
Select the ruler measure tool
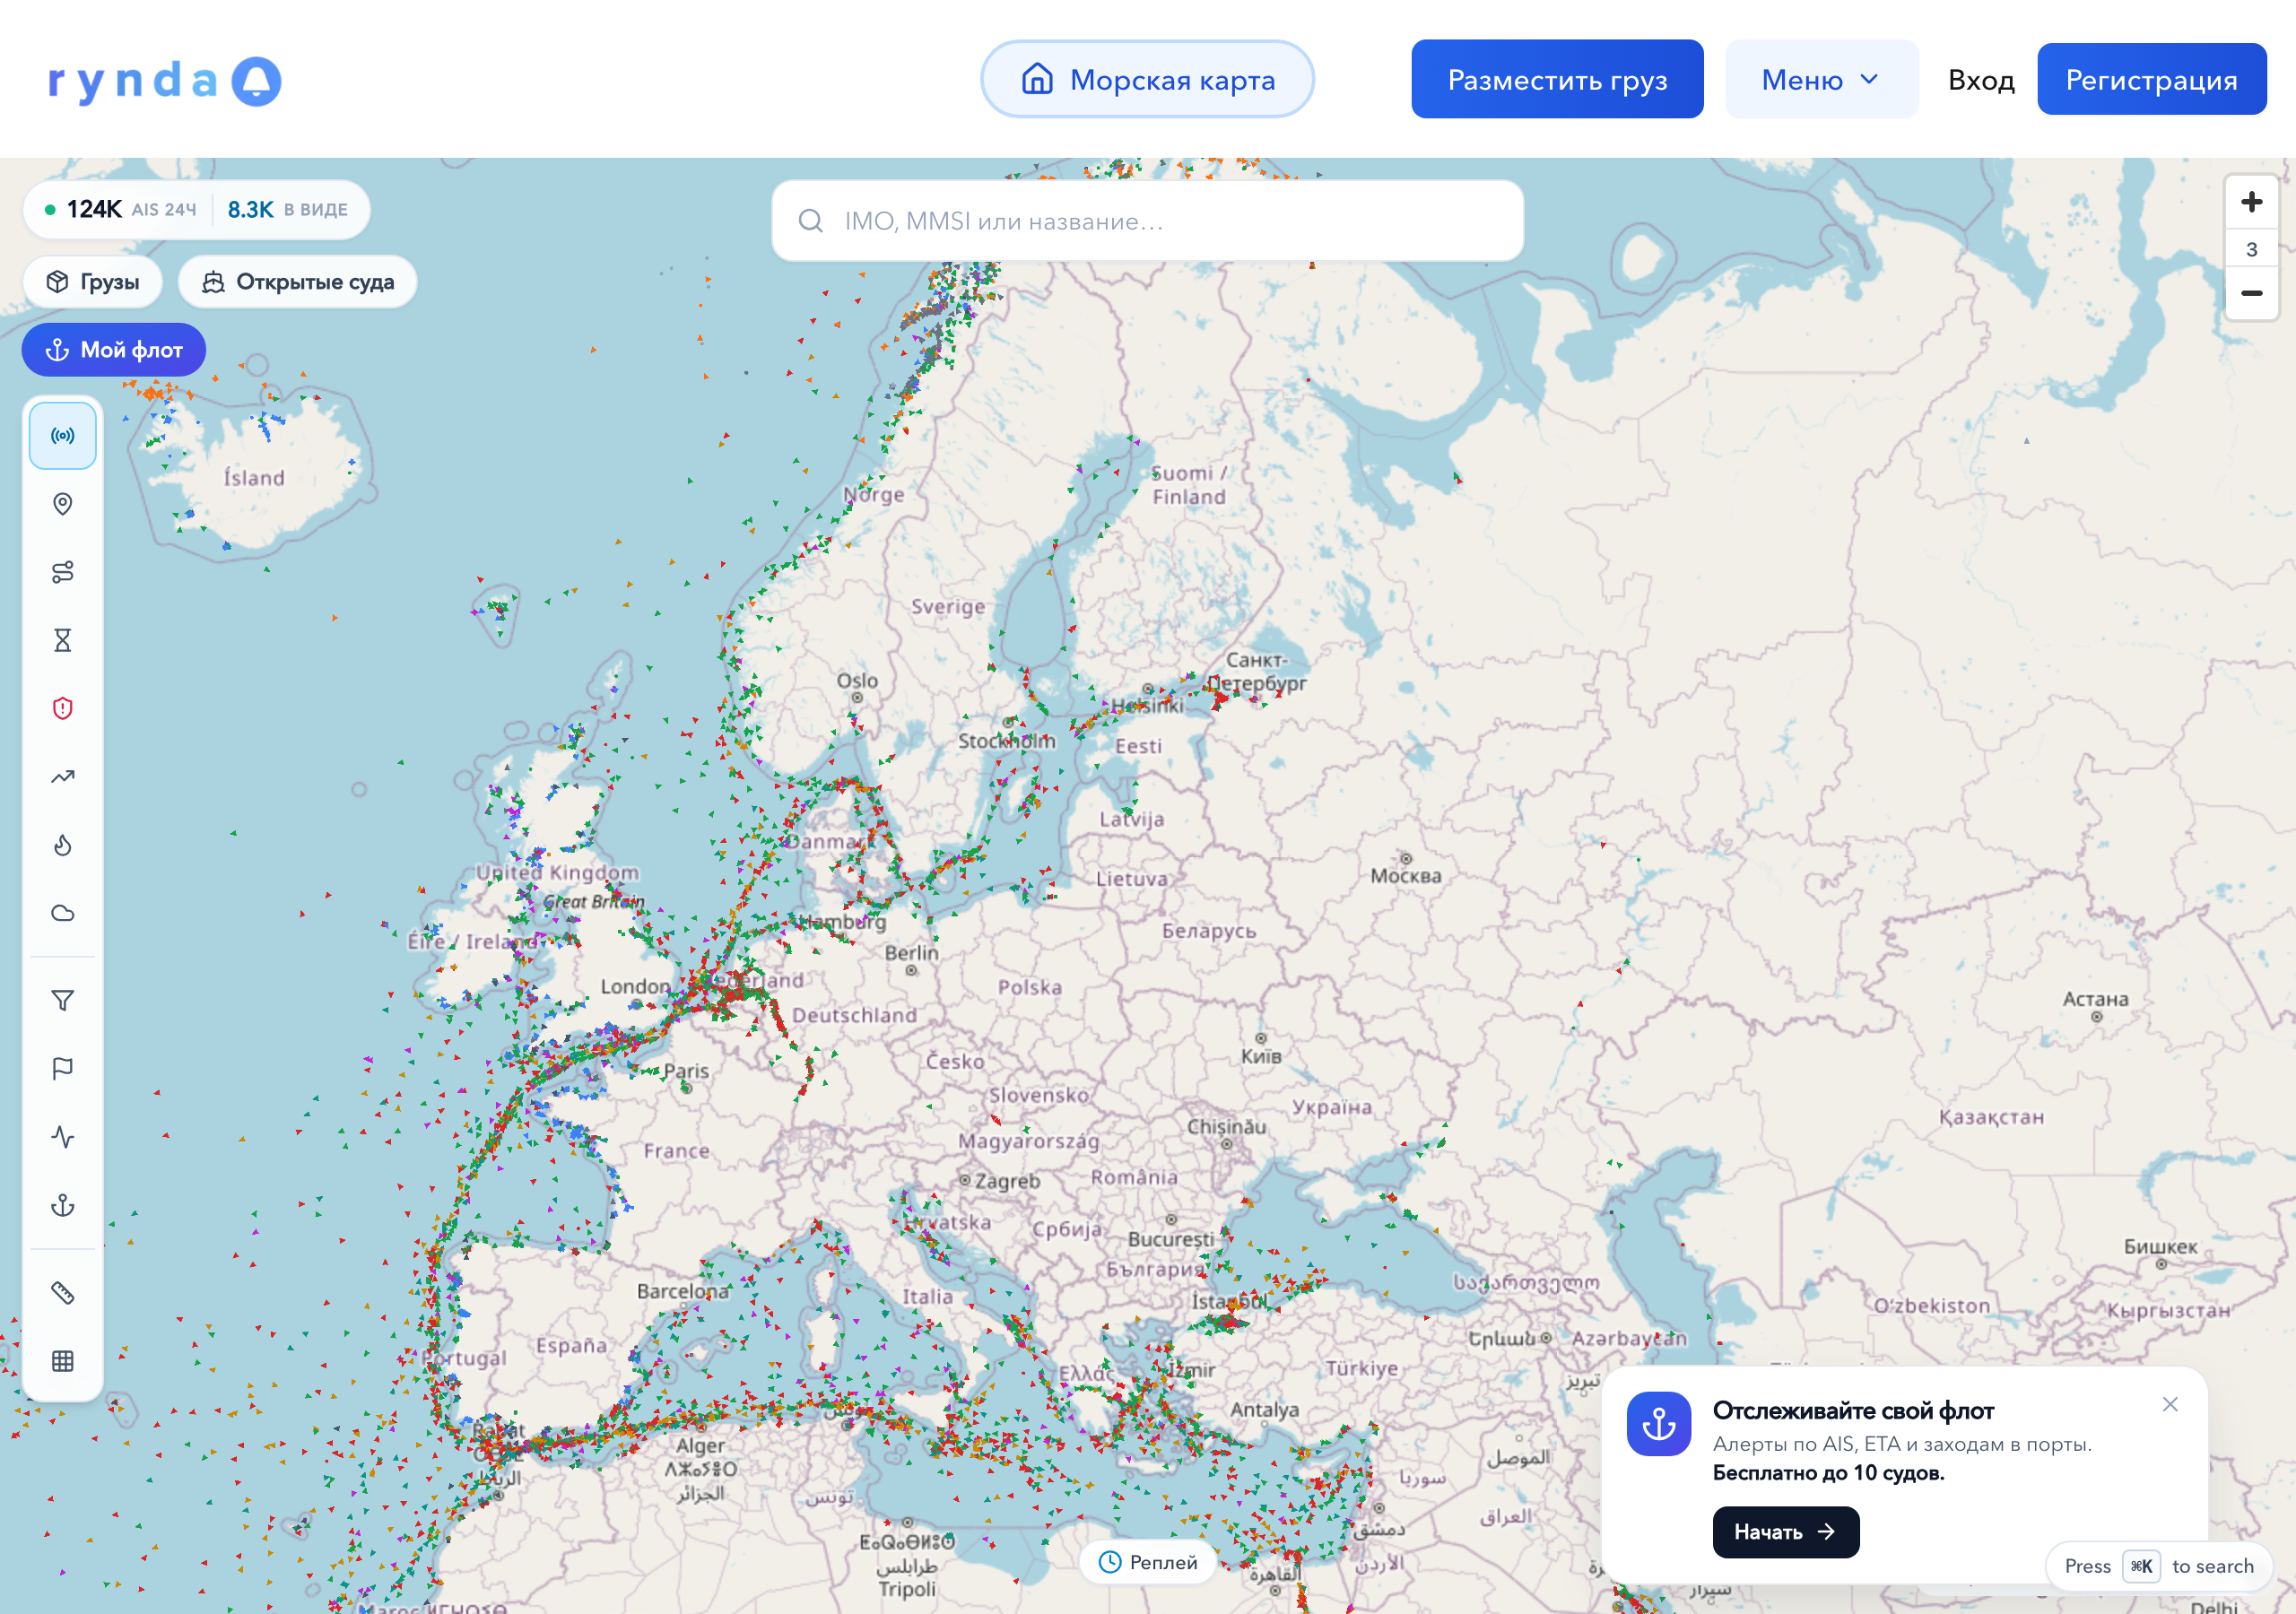point(62,1293)
